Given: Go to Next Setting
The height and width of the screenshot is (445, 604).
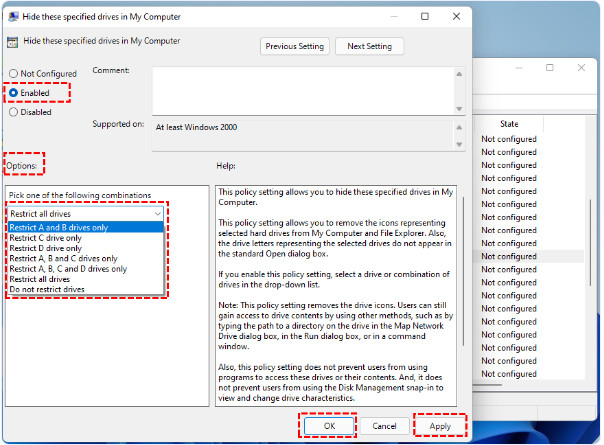Looking at the screenshot, I should tap(369, 46).
